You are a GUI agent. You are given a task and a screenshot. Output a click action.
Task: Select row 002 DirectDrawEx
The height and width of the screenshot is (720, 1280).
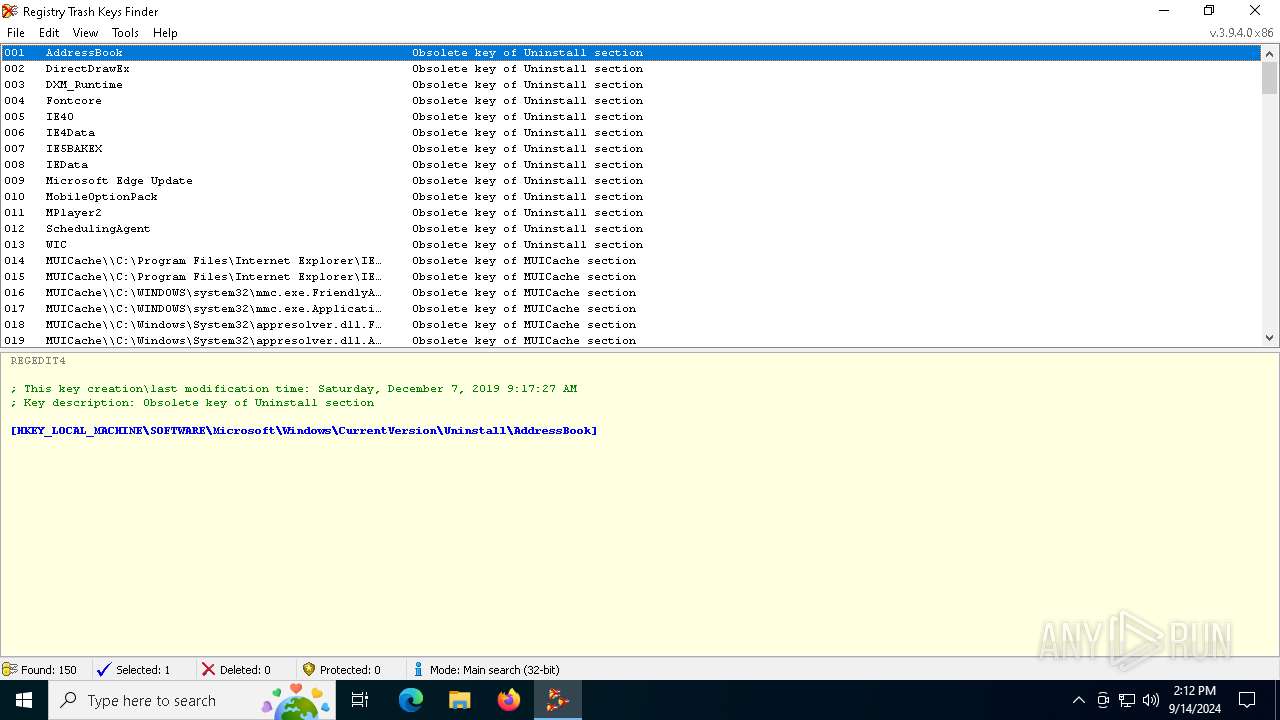(x=631, y=69)
